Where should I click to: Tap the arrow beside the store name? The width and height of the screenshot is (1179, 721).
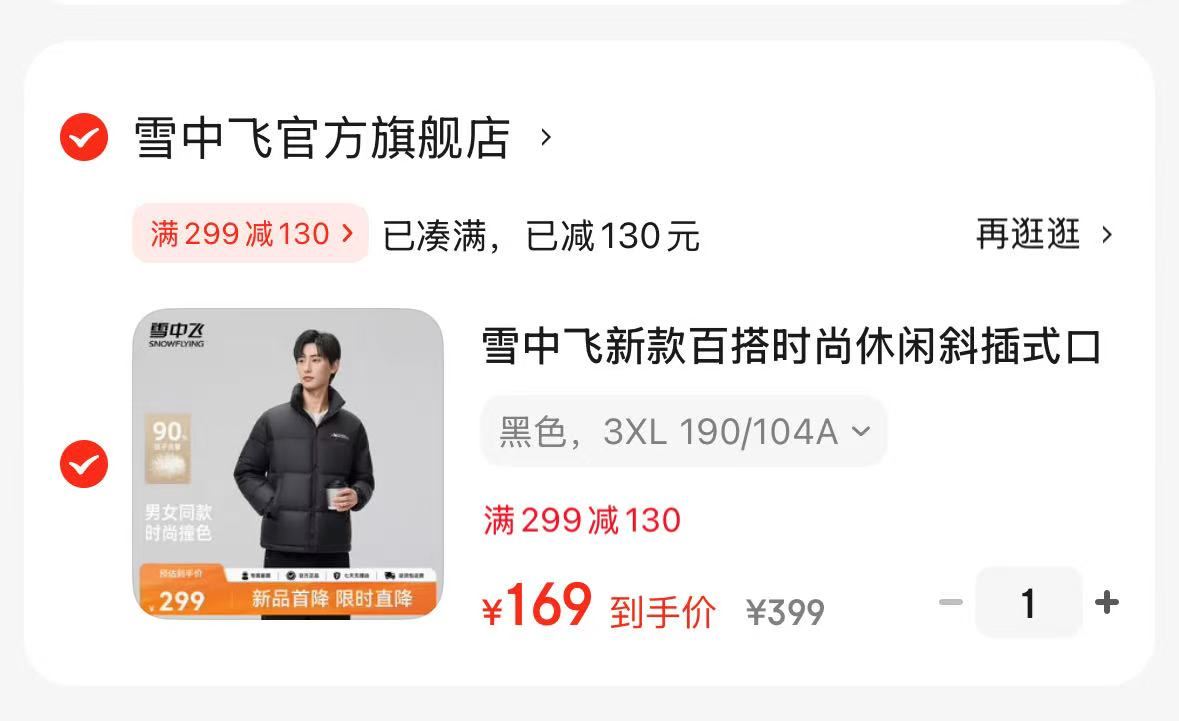[x=546, y=138]
